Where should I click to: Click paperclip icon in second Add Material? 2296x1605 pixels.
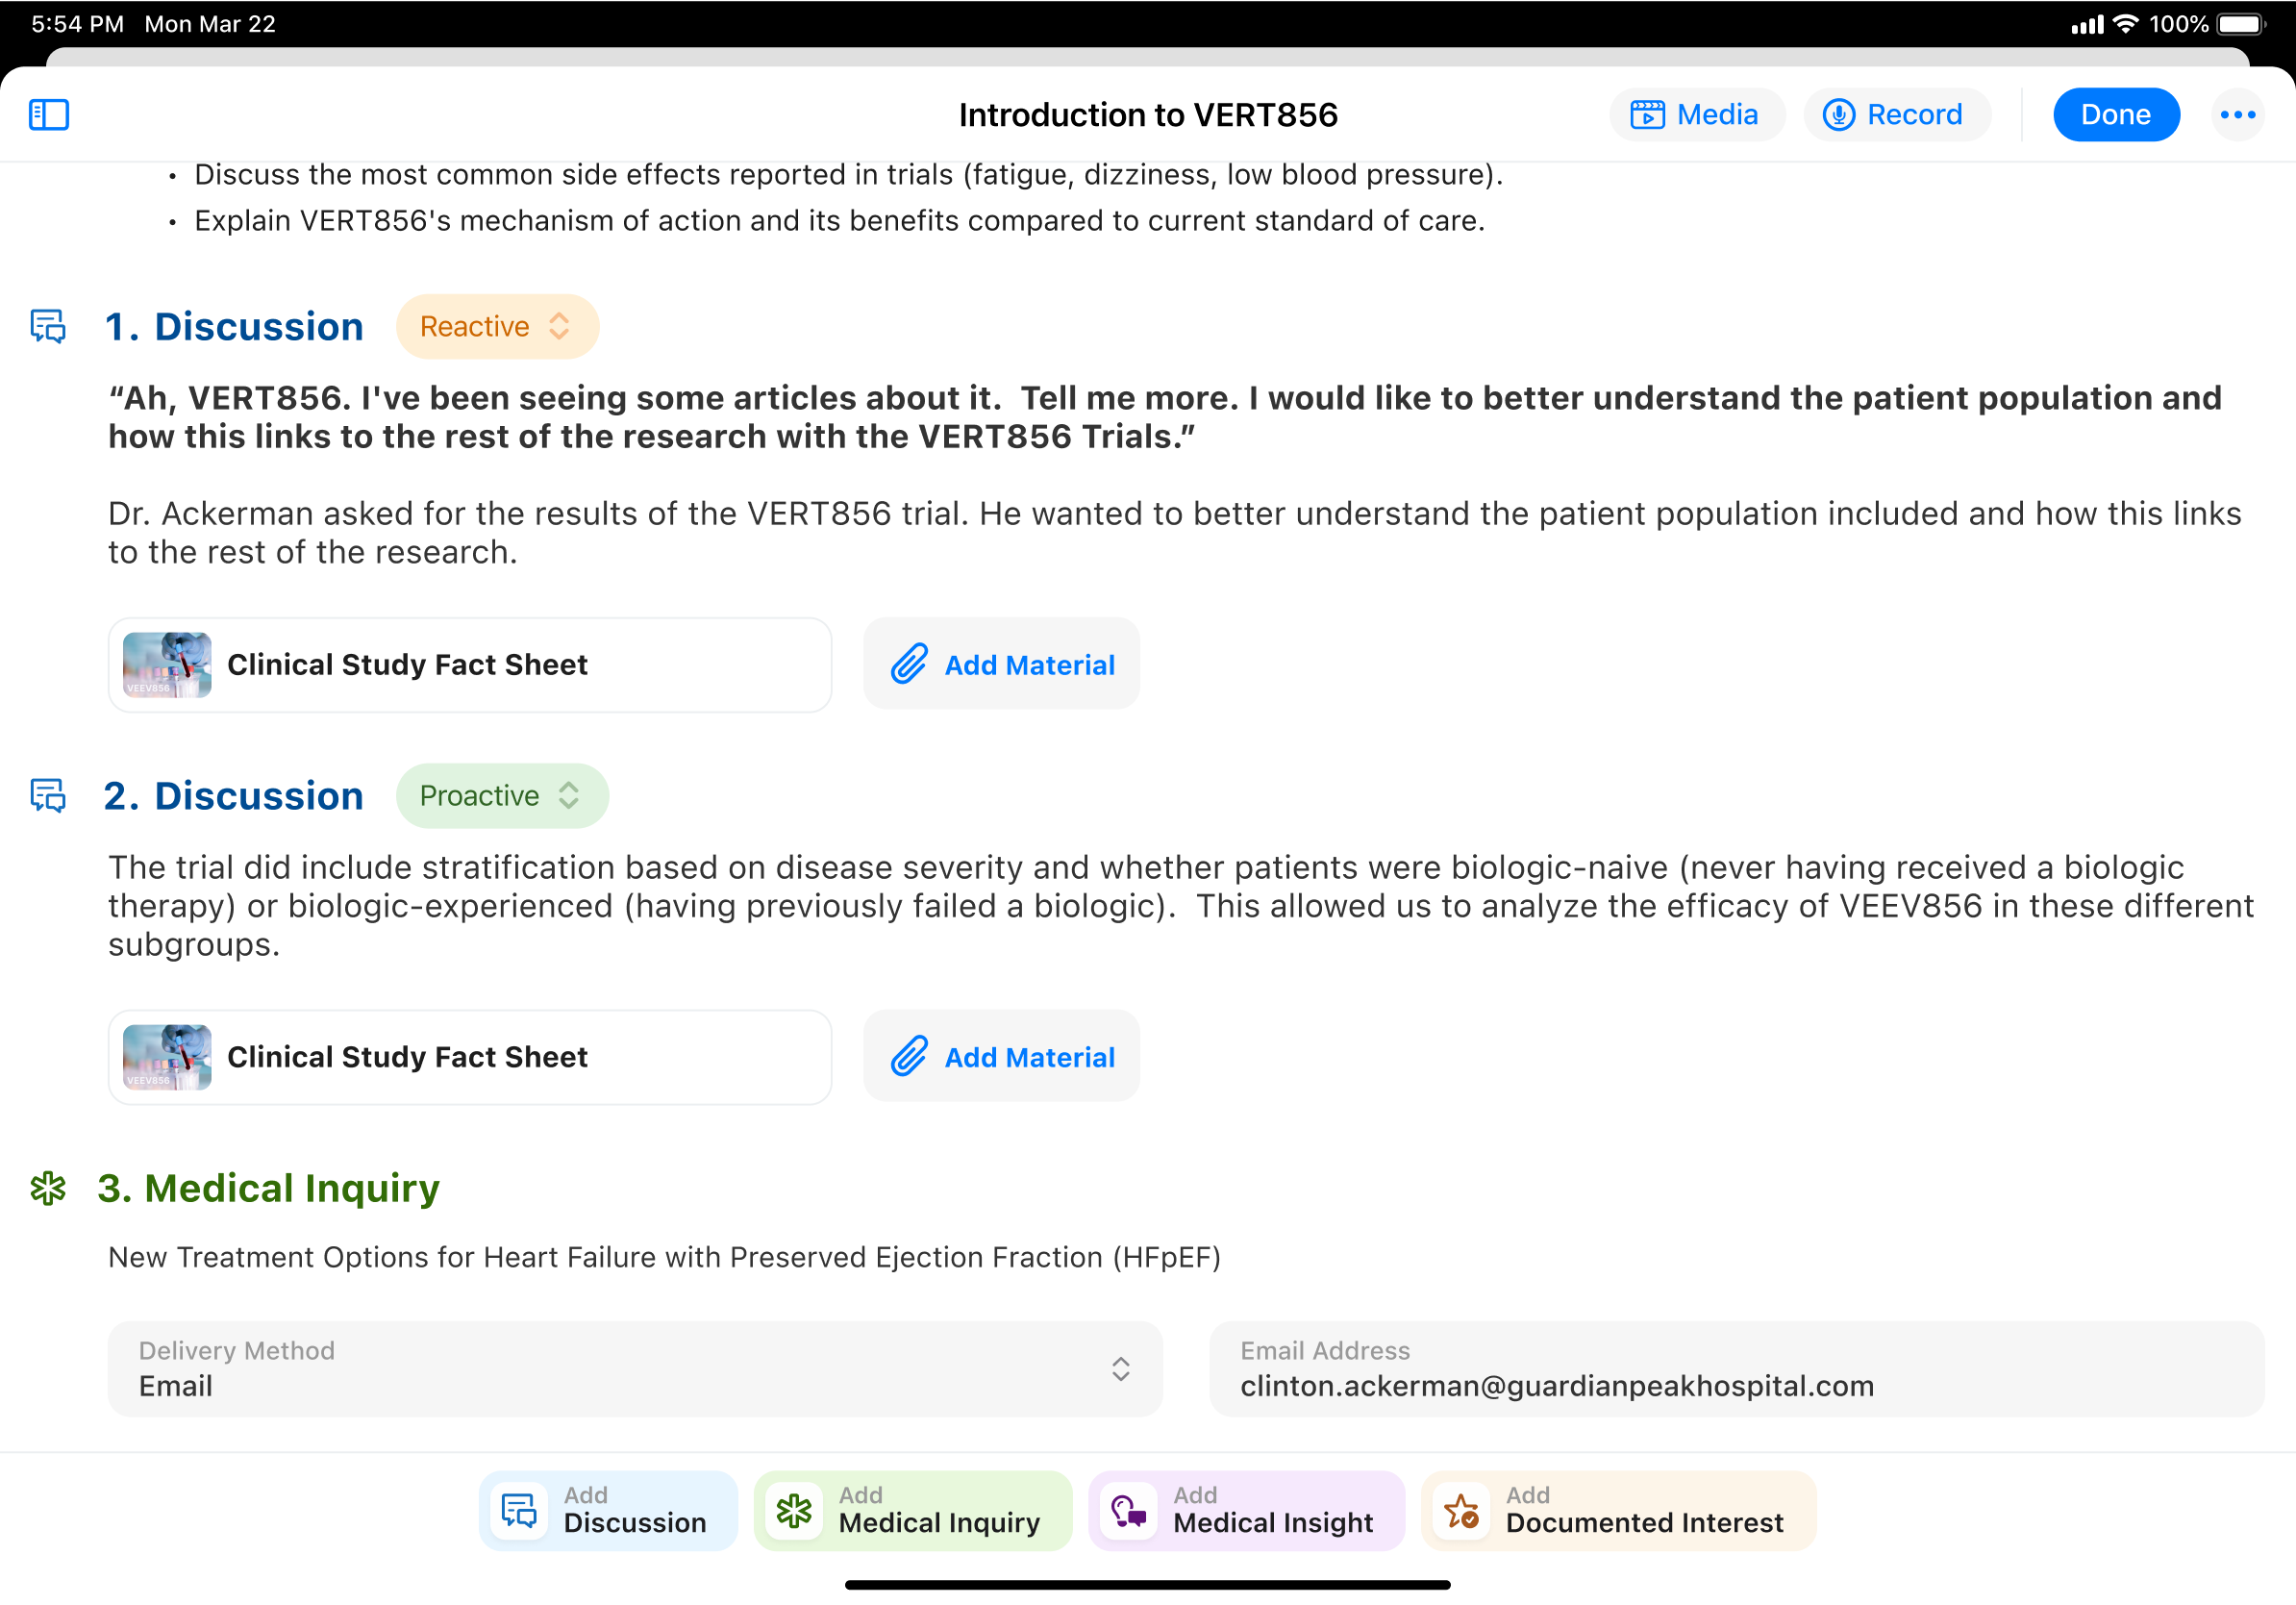point(909,1056)
